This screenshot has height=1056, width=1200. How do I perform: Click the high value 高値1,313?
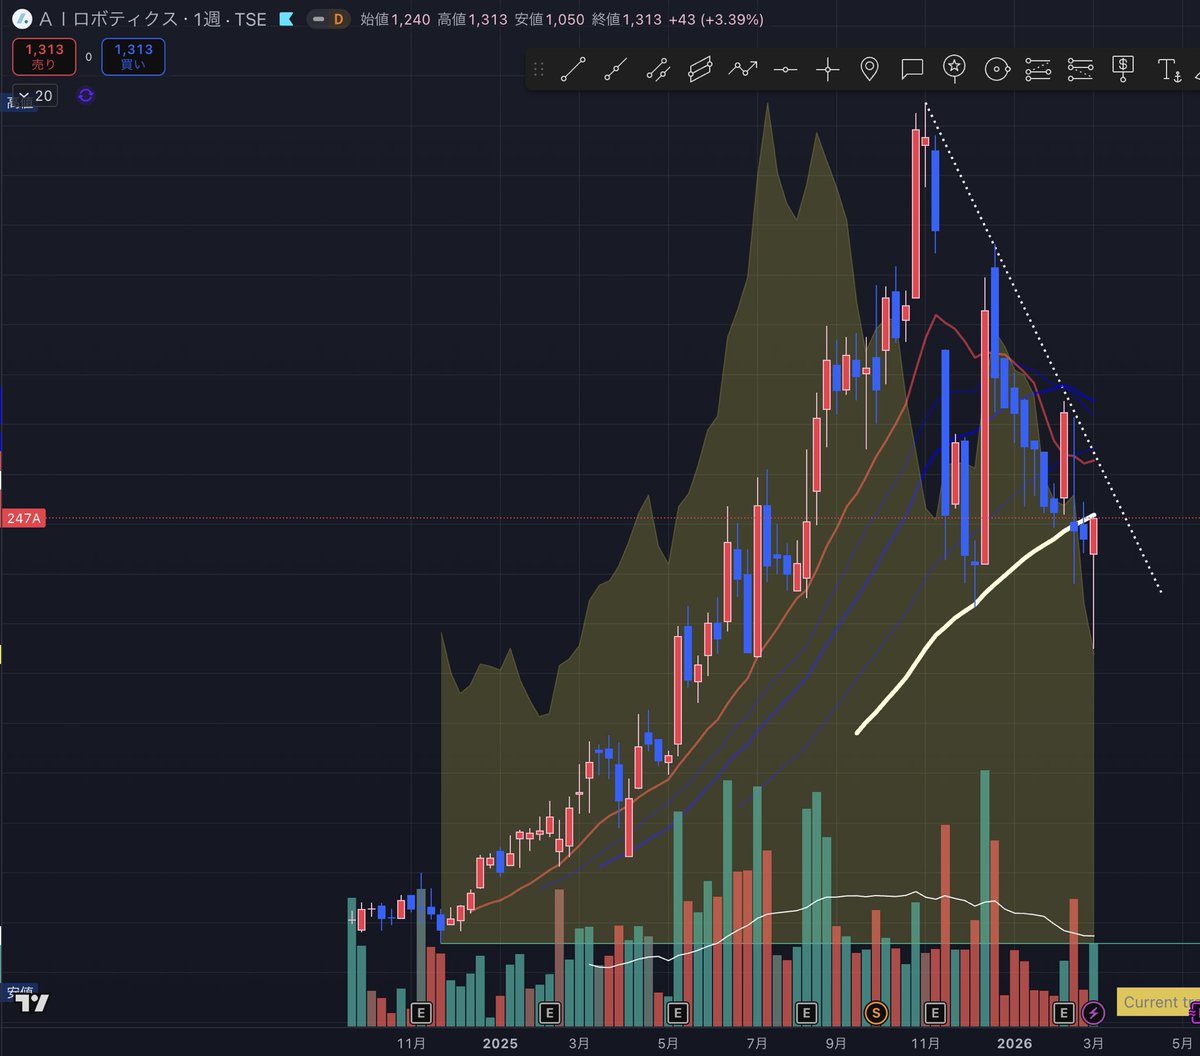473,19
